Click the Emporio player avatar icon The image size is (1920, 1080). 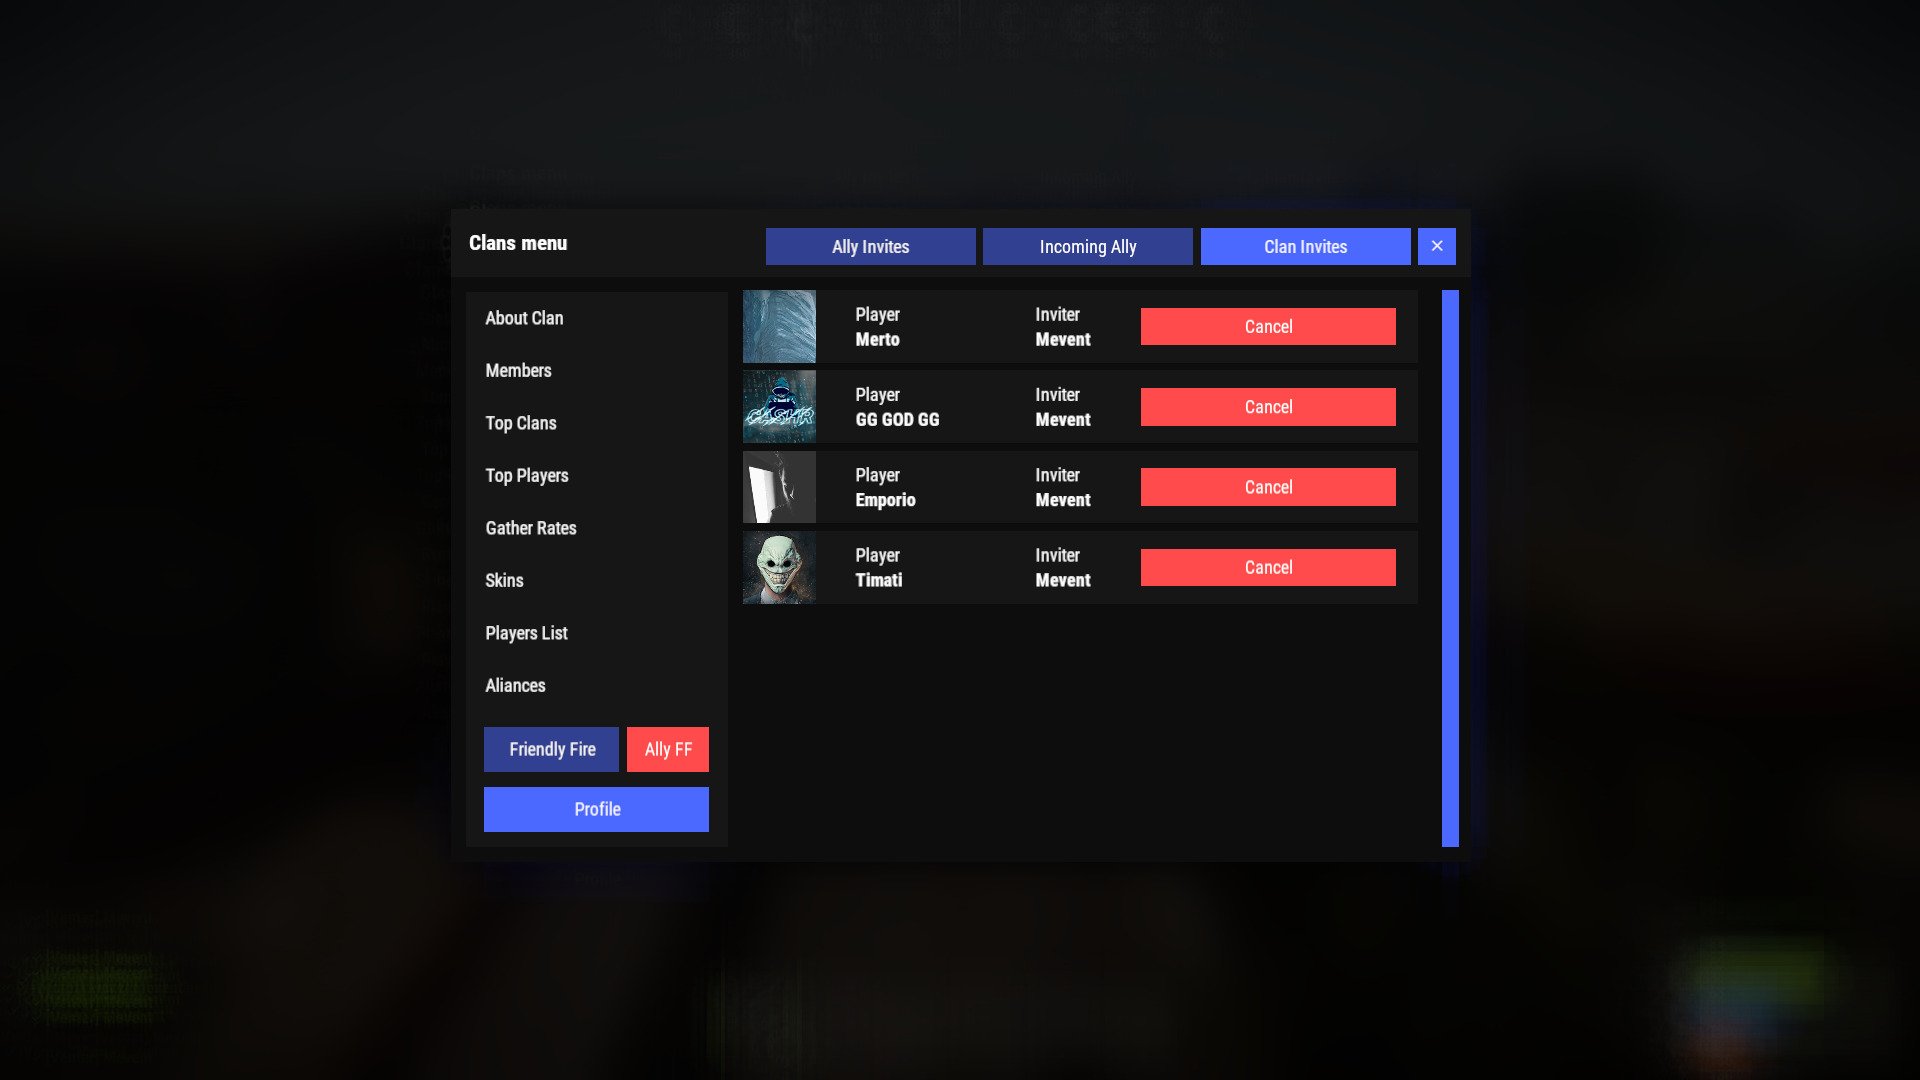click(781, 488)
